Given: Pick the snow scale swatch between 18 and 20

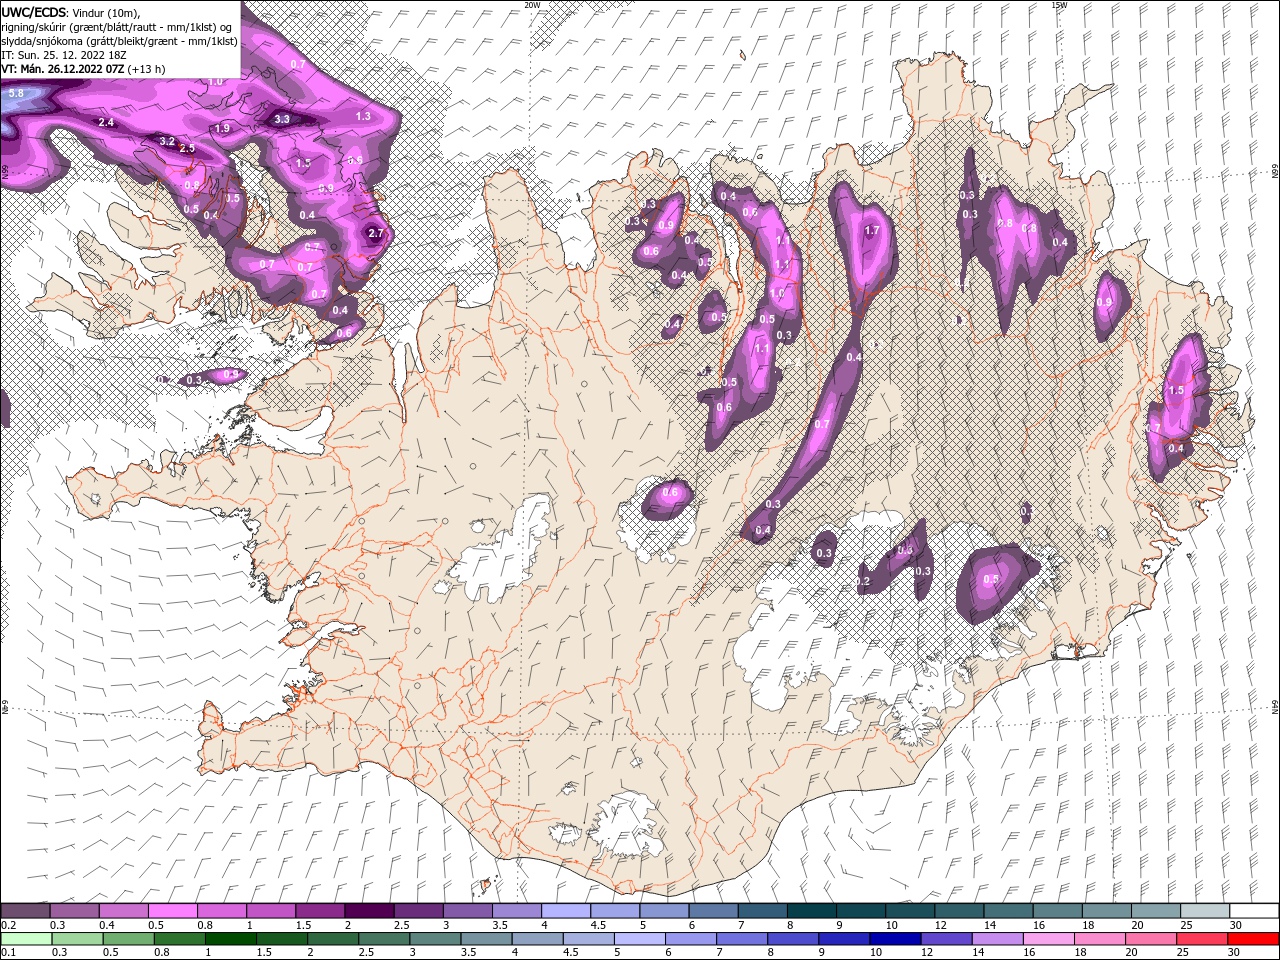Looking at the screenshot, I should point(1105,911).
